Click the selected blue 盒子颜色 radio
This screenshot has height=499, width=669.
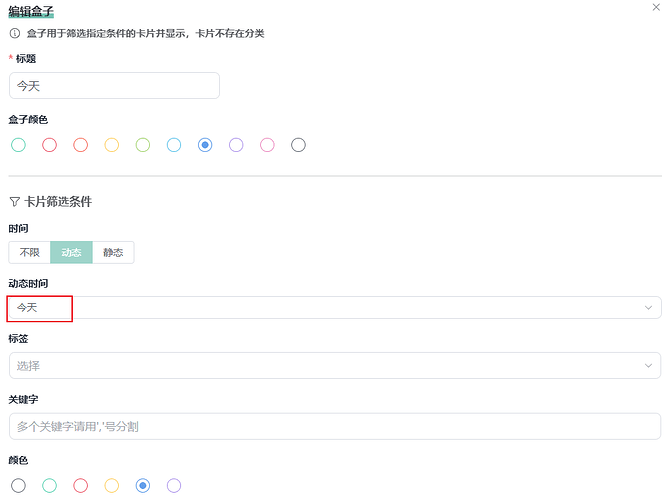point(205,145)
